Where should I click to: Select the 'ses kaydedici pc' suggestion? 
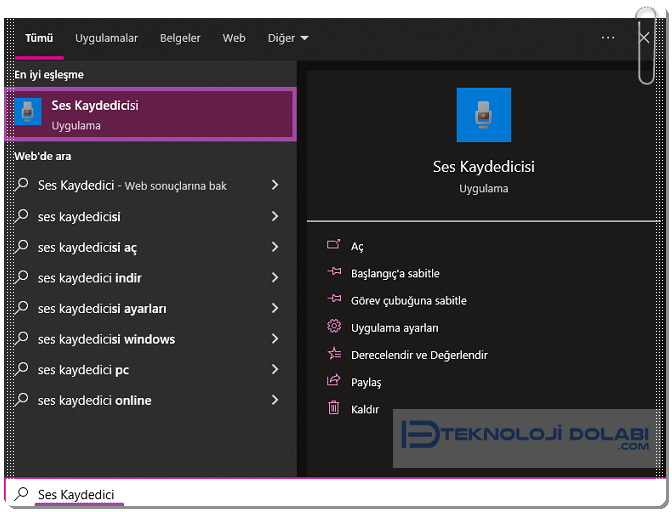pyautogui.click(x=148, y=370)
